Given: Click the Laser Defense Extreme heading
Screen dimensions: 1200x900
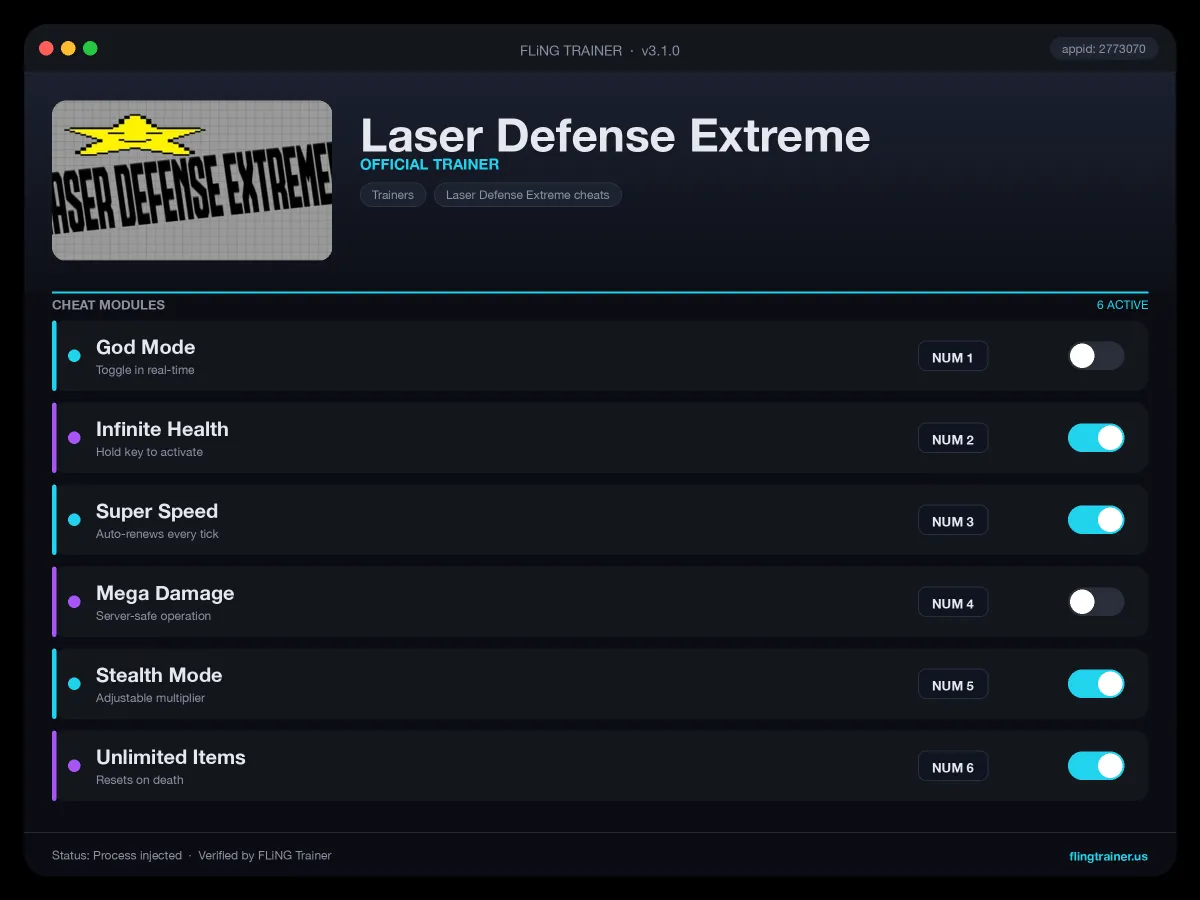Looking at the screenshot, I should 615,135.
